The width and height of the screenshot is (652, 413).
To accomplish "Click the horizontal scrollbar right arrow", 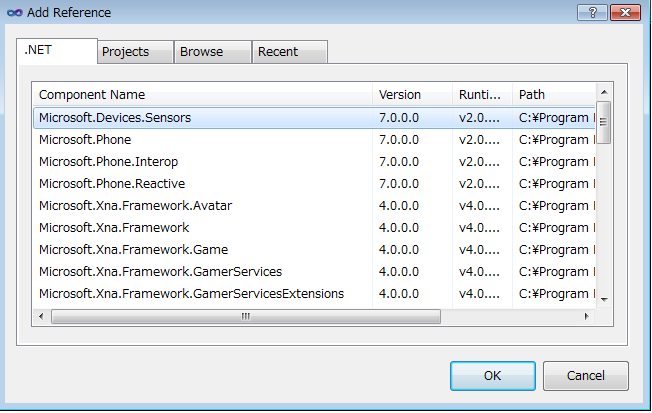I will coord(586,317).
